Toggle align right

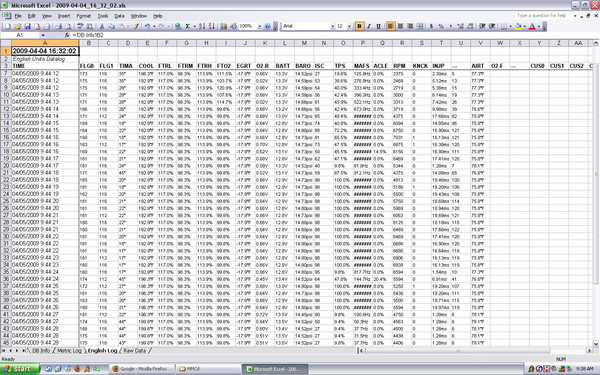pyautogui.click(x=410, y=26)
